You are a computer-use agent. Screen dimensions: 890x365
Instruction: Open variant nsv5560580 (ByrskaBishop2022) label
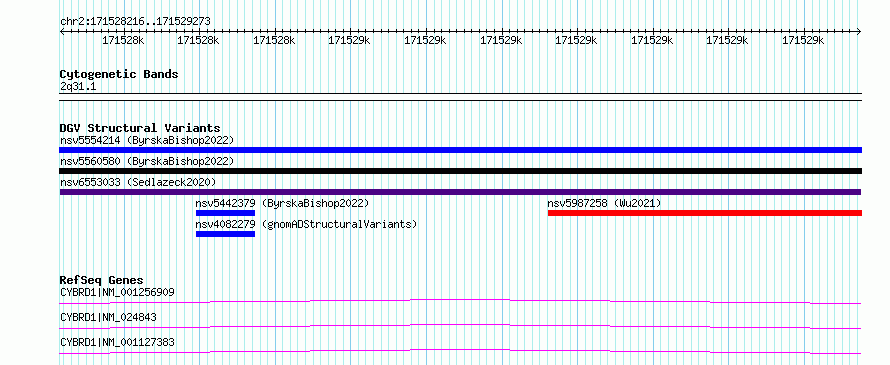(x=147, y=161)
